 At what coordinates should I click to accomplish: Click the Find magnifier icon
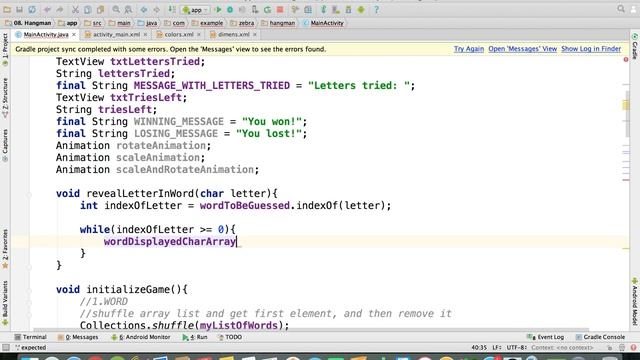pos(116,10)
